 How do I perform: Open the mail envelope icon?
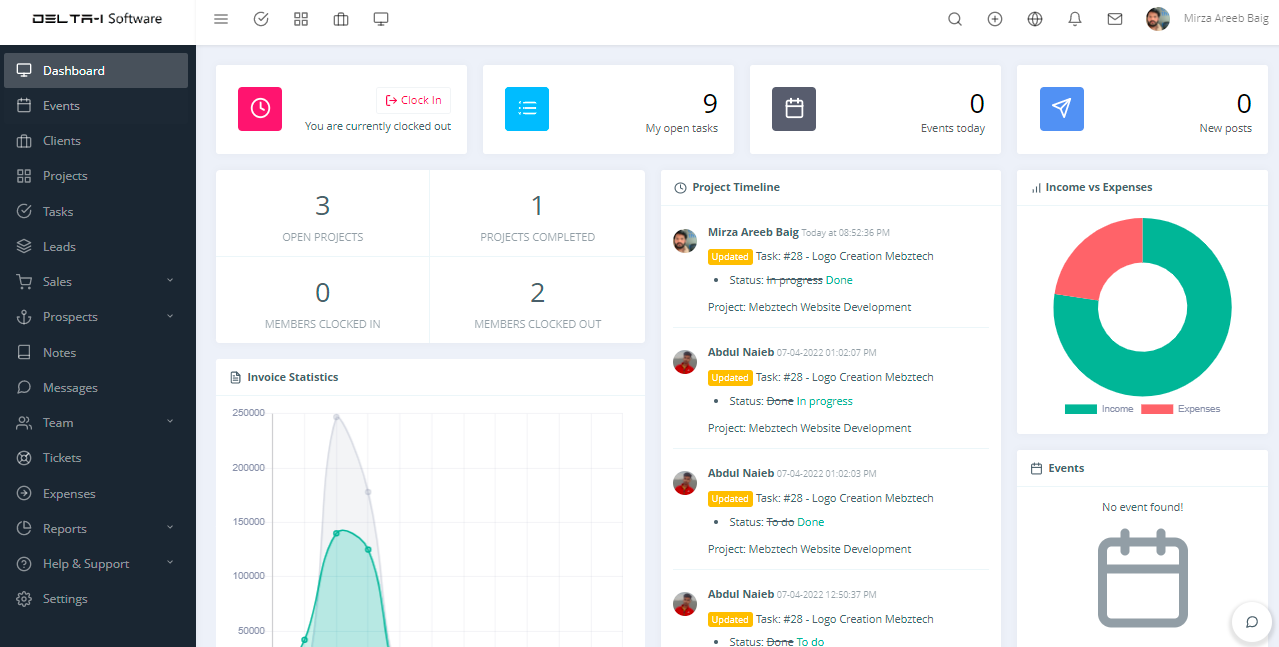point(1115,19)
